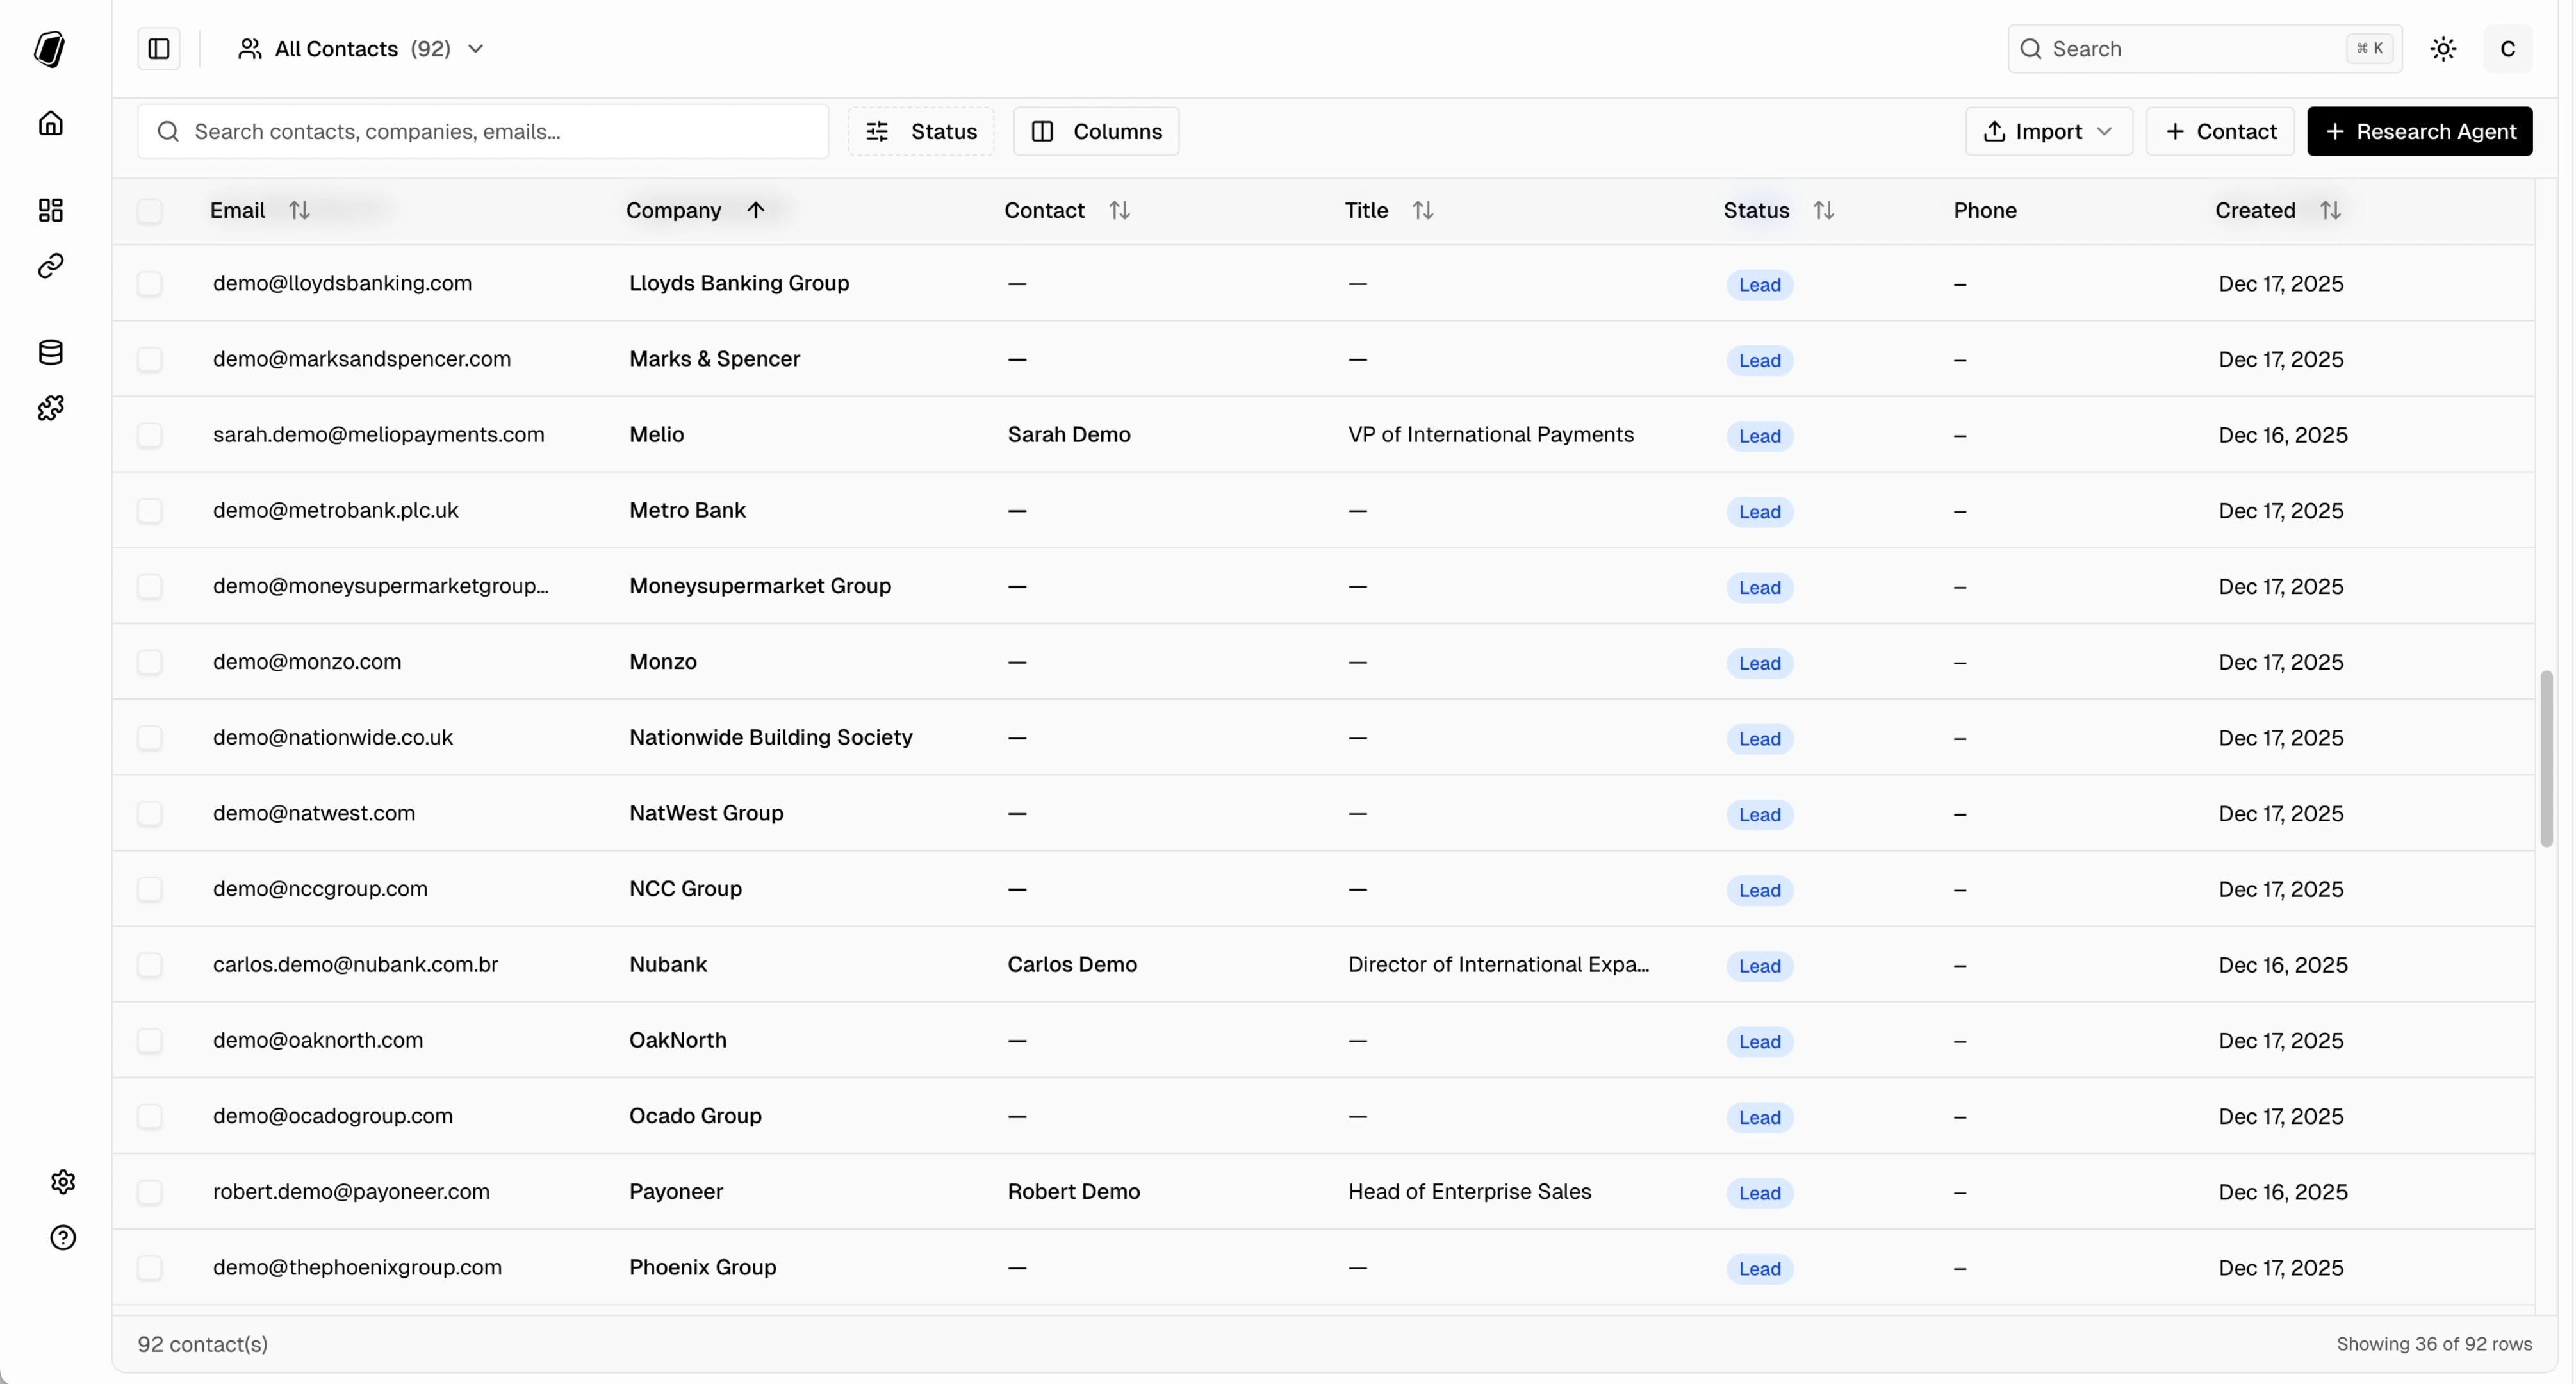2576x1384 pixels.
Task: Click the add Contact button
Action: 2219,132
